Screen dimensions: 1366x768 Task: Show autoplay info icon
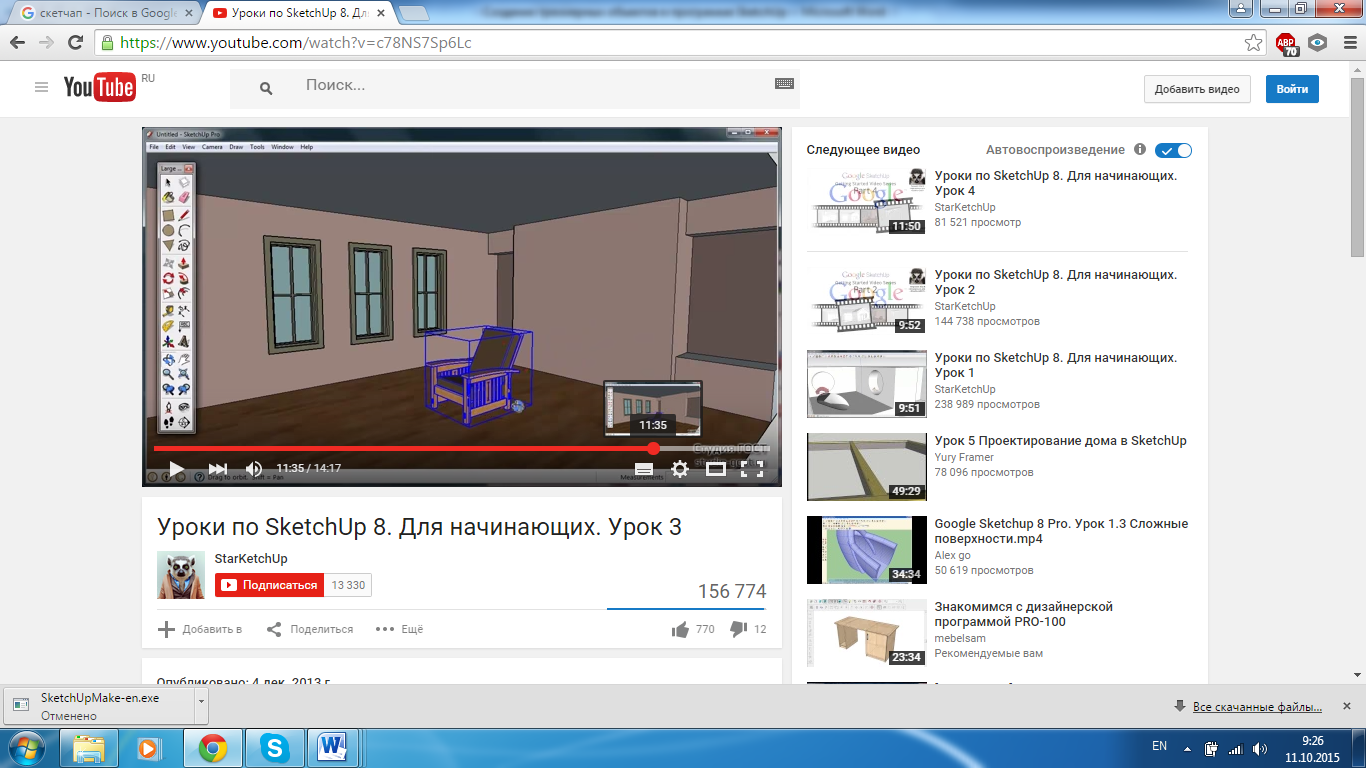click(x=1140, y=149)
